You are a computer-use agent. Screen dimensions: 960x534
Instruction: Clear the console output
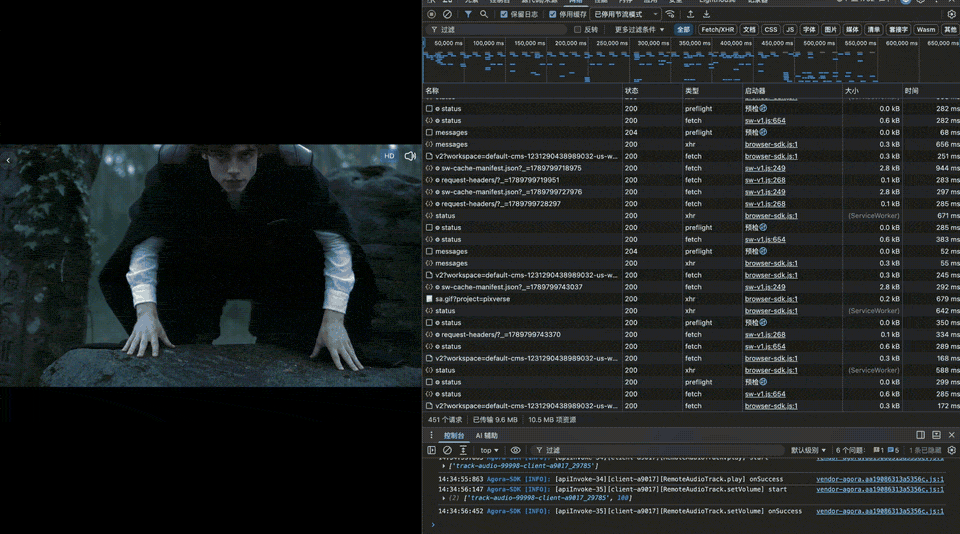pos(448,450)
